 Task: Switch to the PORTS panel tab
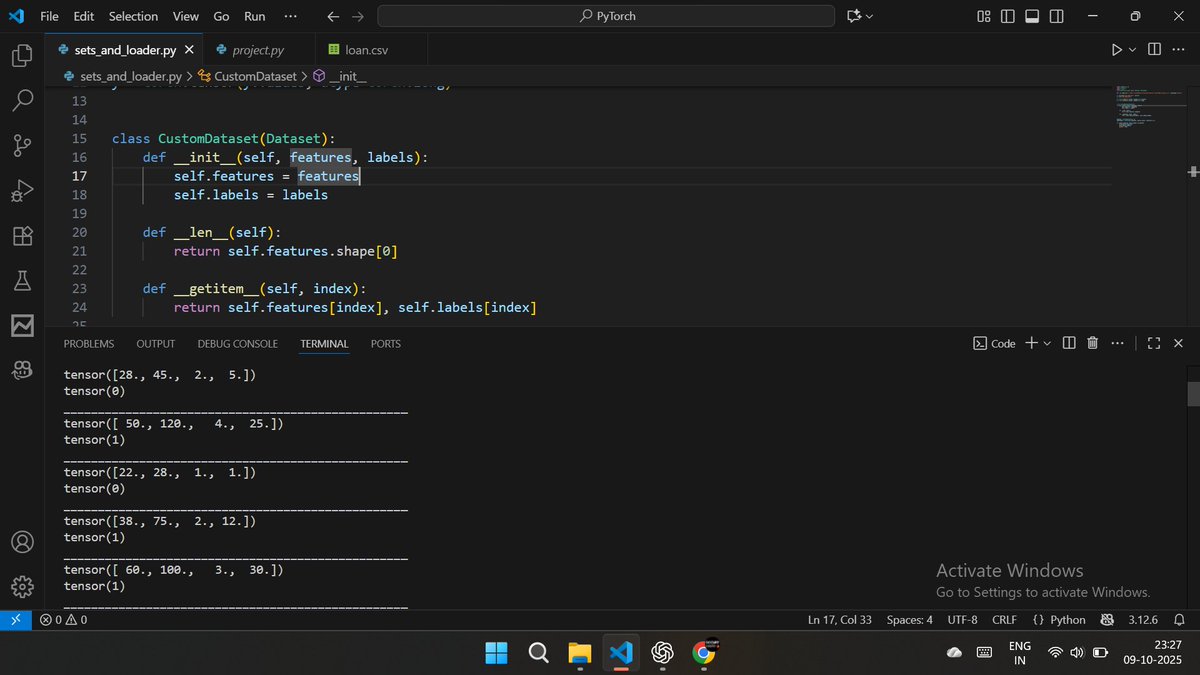point(386,343)
